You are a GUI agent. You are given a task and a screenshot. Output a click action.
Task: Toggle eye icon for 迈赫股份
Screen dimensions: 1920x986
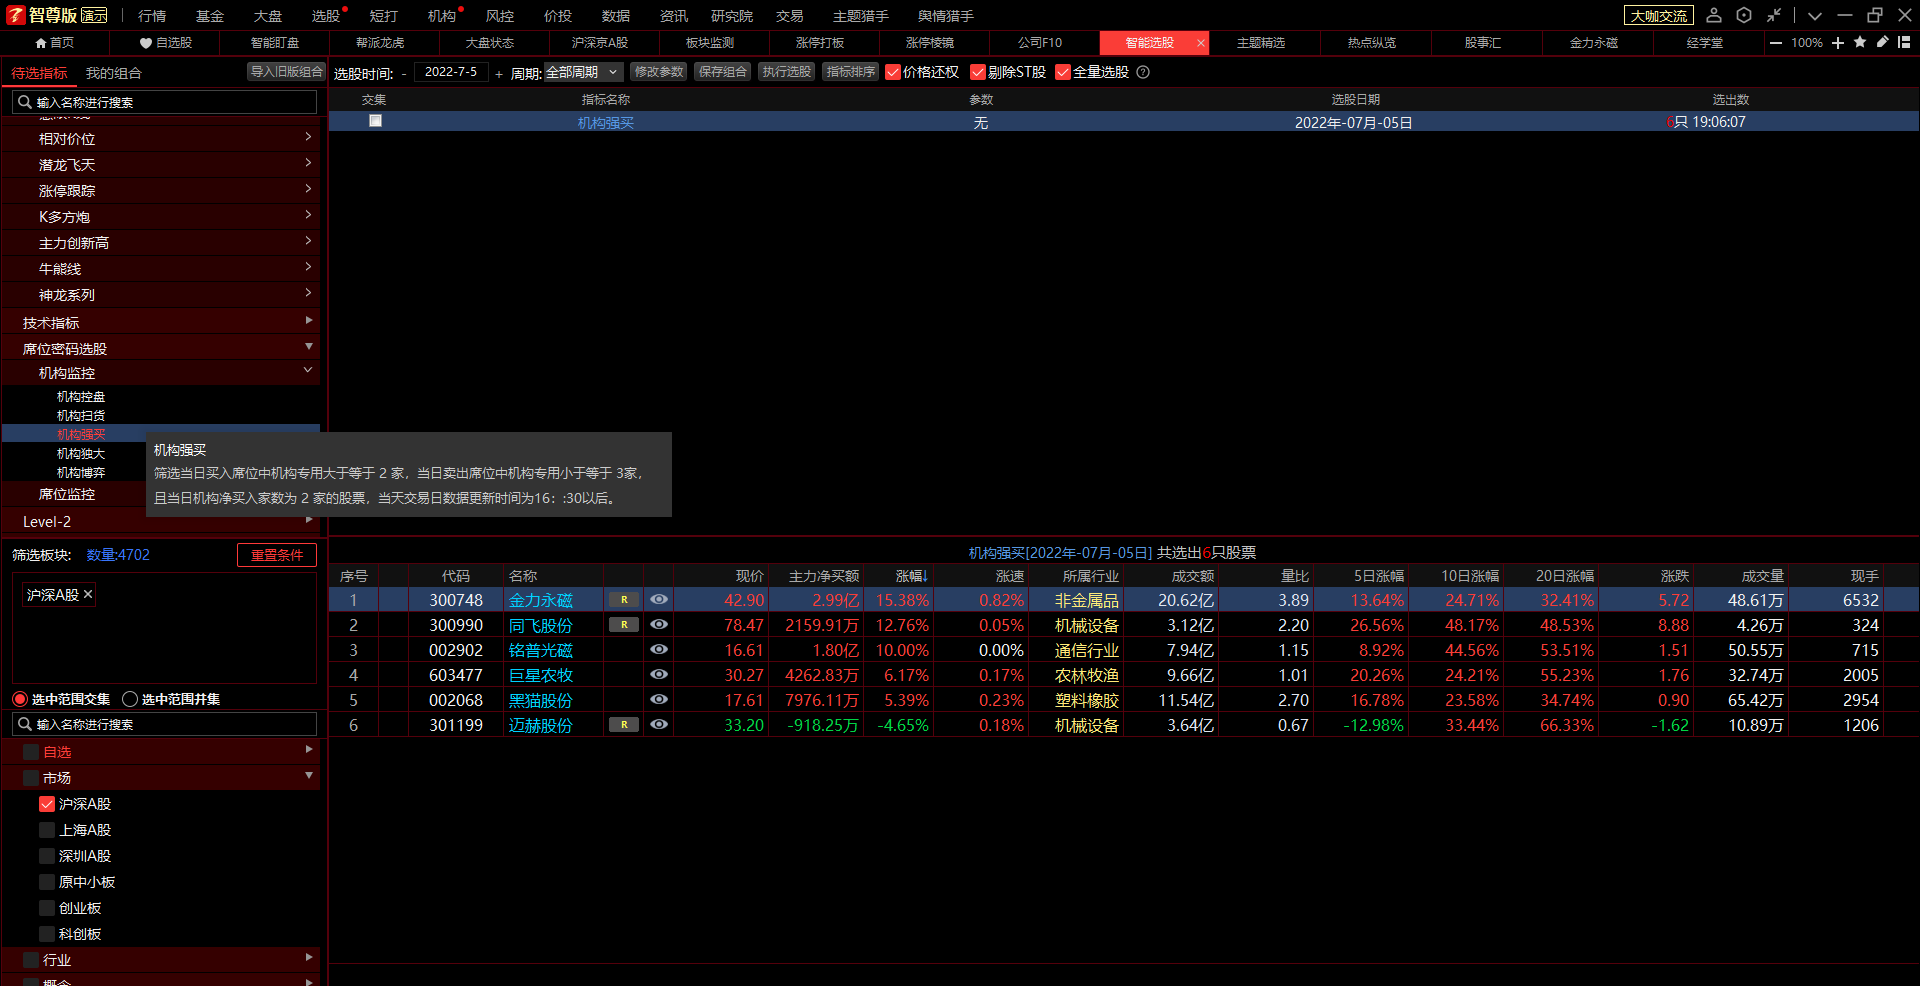coord(659,724)
